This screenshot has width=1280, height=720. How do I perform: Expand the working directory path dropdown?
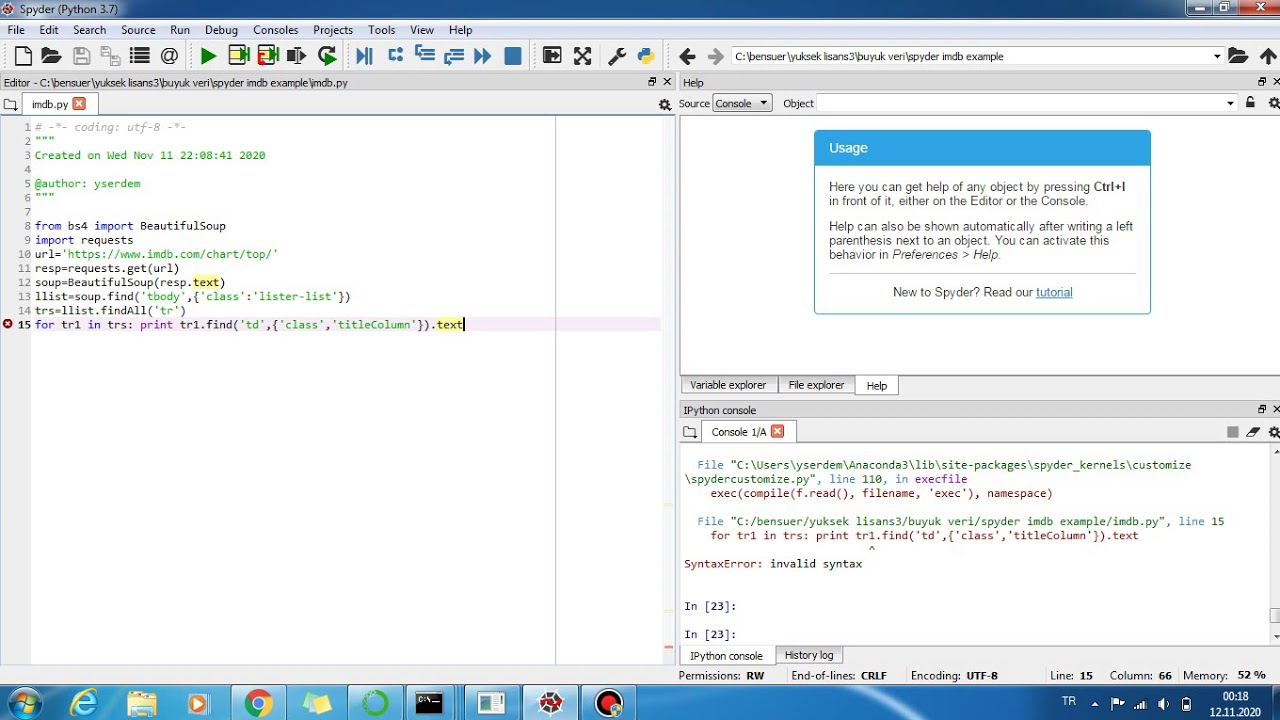click(1217, 57)
